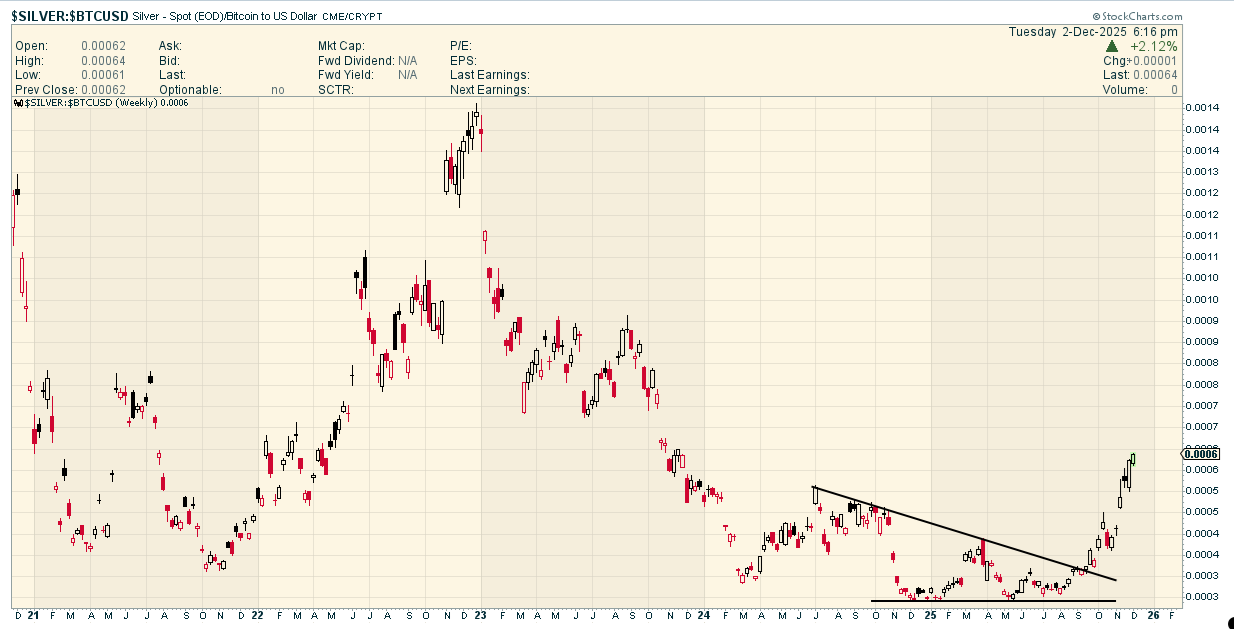Click the copyright symbol before StockCharts.com
Viewport: 1234px width, 629px height.
click(x=1096, y=17)
